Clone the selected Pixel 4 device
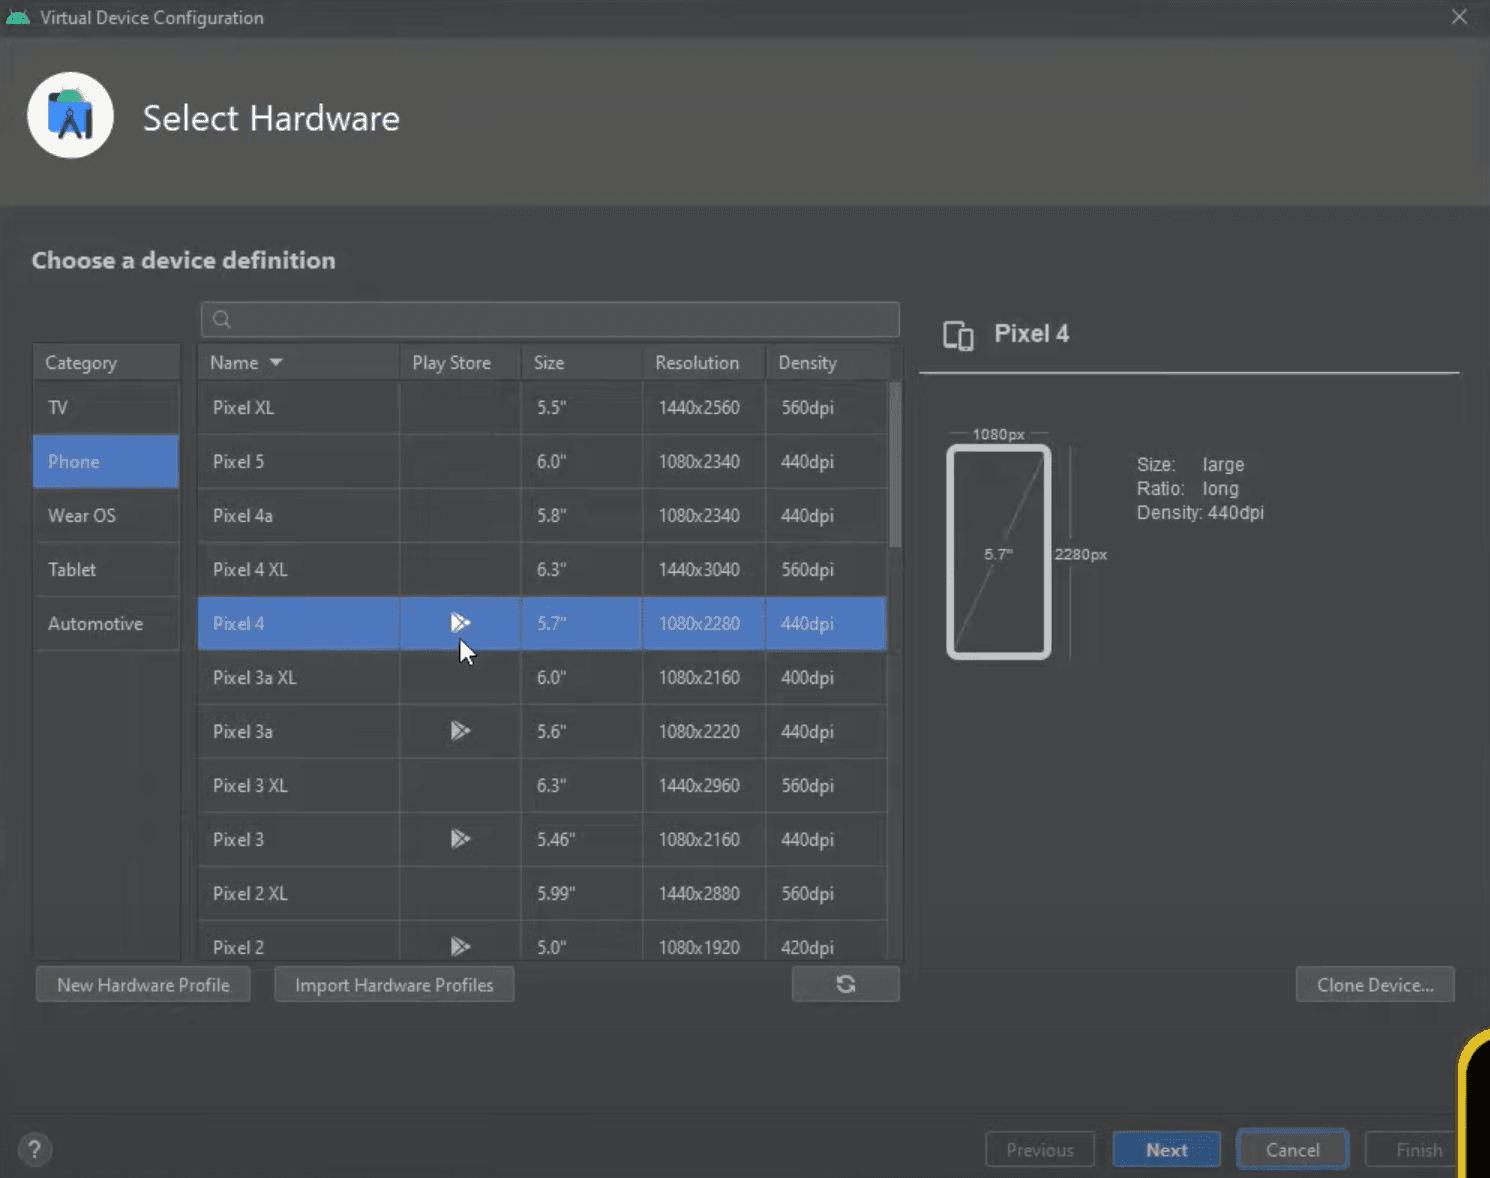Image resolution: width=1490 pixels, height=1178 pixels. [x=1374, y=984]
